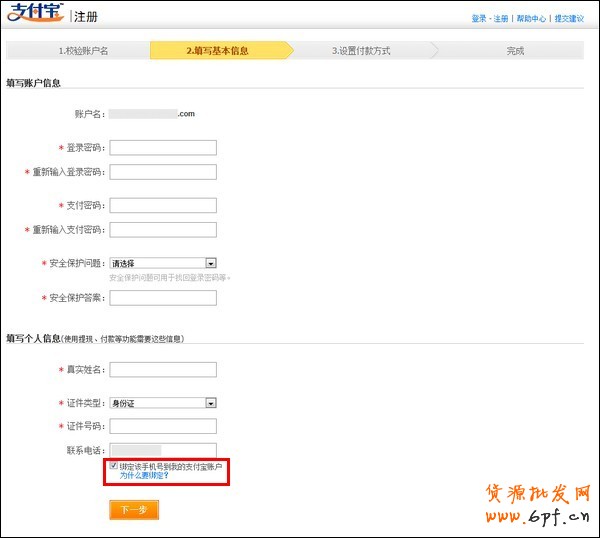The width and height of the screenshot is (600, 538).
Task: Click the 真实姓名 input field
Action: [163, 370]
